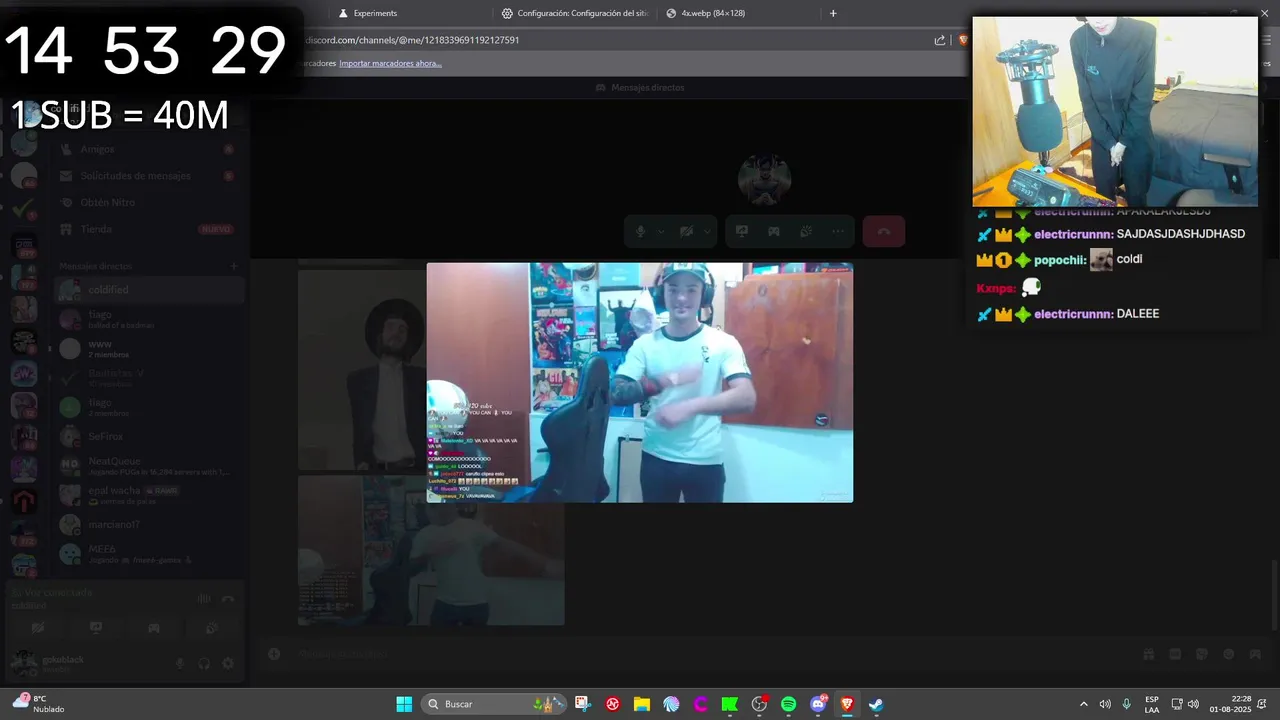
Task: Enlarge the focused stream in center of call
Action: click(640, 383)
